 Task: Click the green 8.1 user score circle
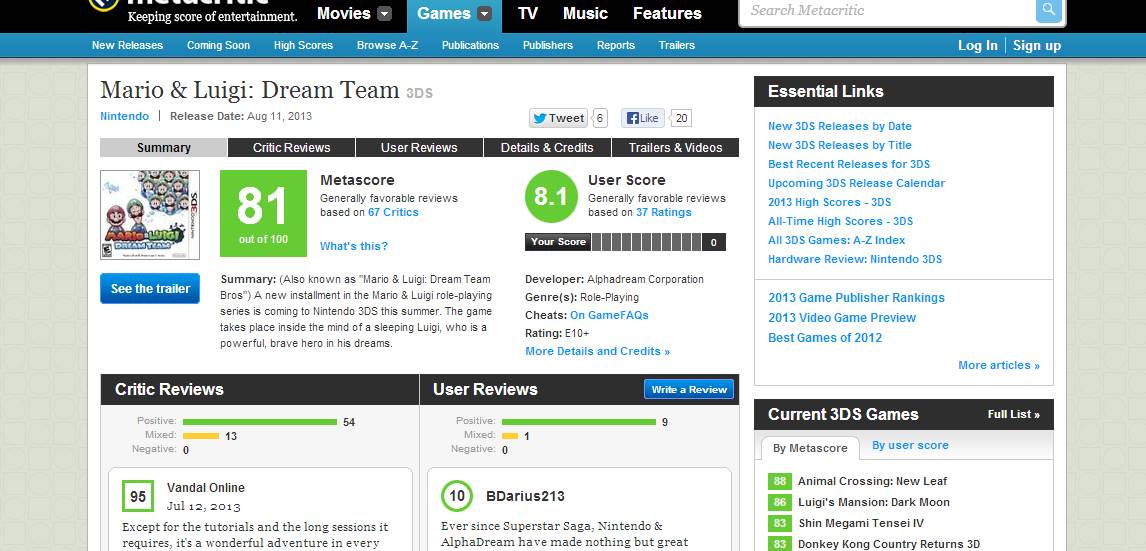click(551, 197)
